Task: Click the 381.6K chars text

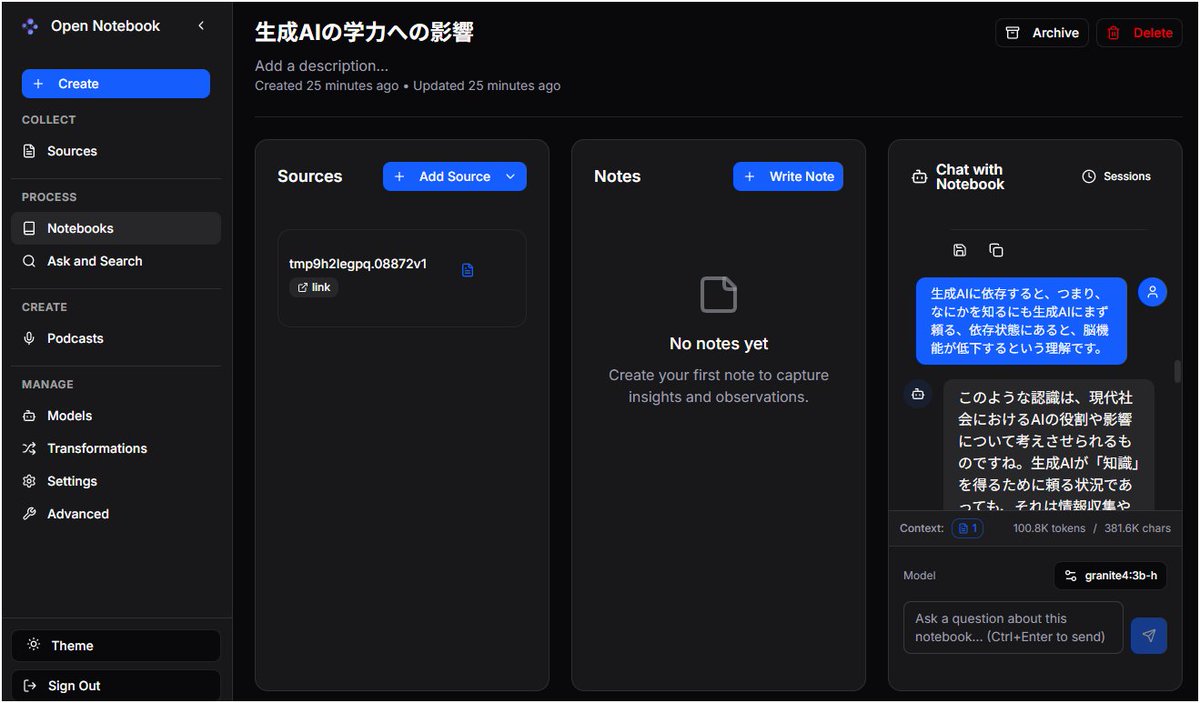Action: coord(1137,528)
